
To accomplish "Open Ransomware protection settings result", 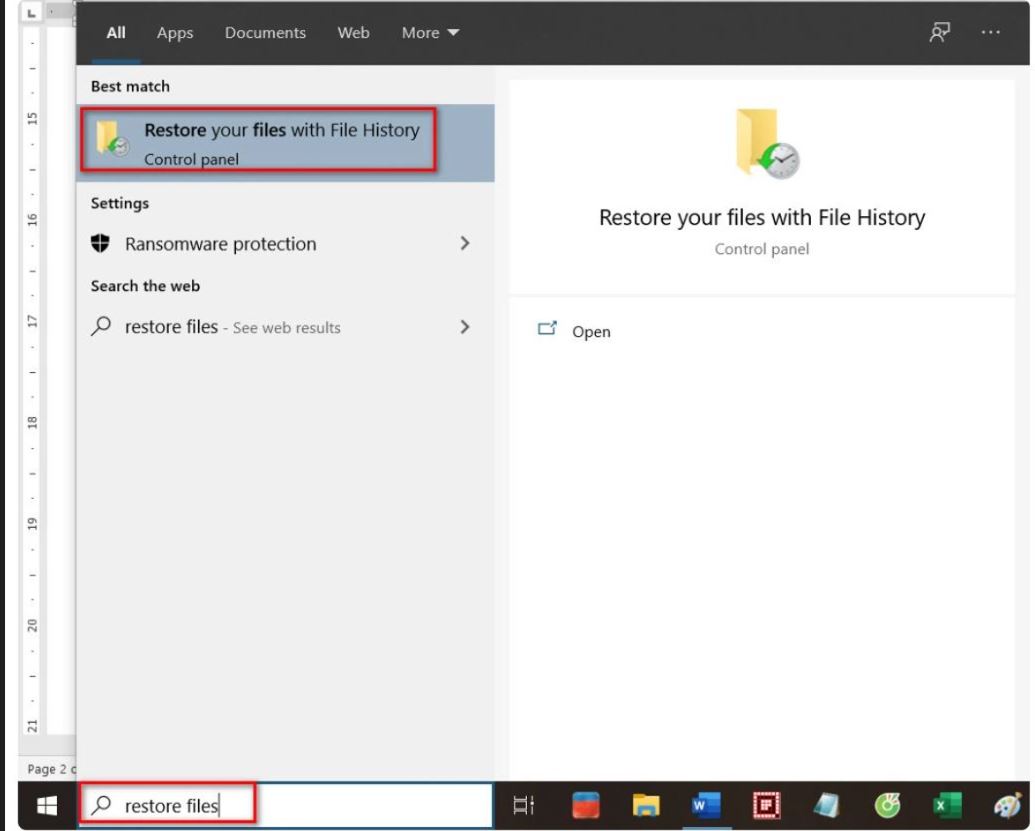I will pos(220,244).
